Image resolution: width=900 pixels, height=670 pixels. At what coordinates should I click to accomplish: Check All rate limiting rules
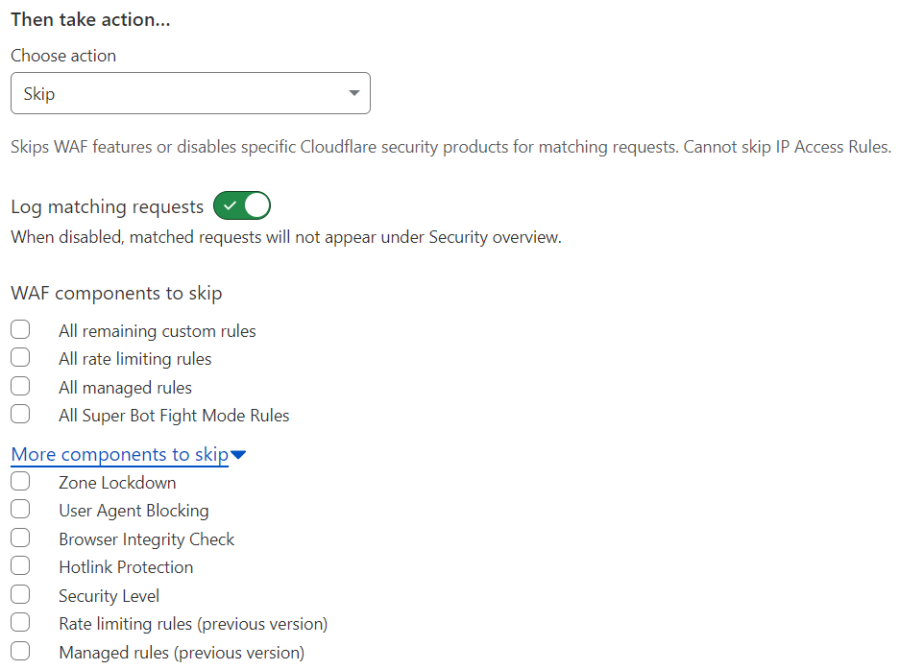click(20, 357)
